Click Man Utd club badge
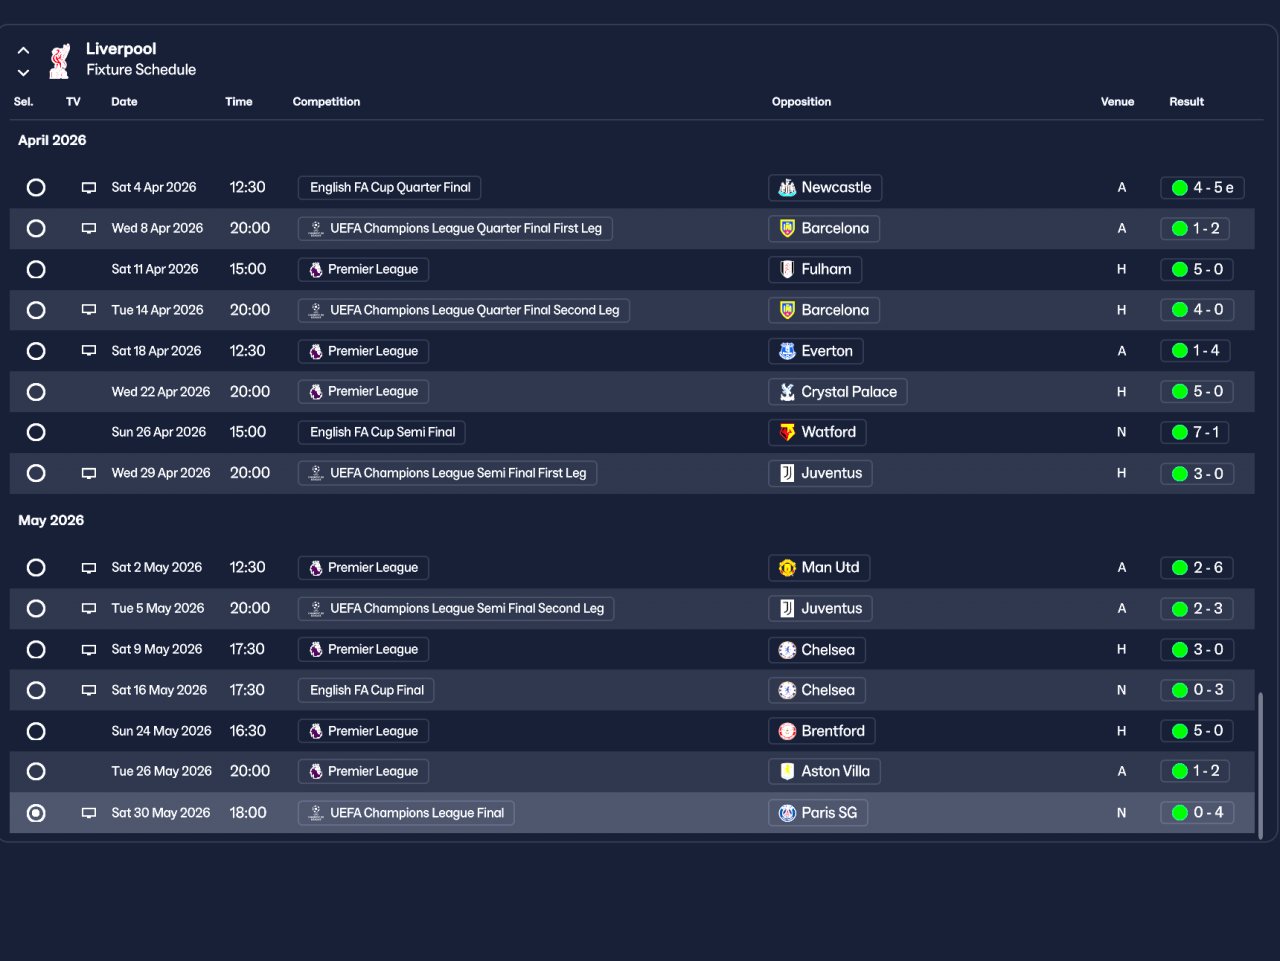 pos(787,568)
